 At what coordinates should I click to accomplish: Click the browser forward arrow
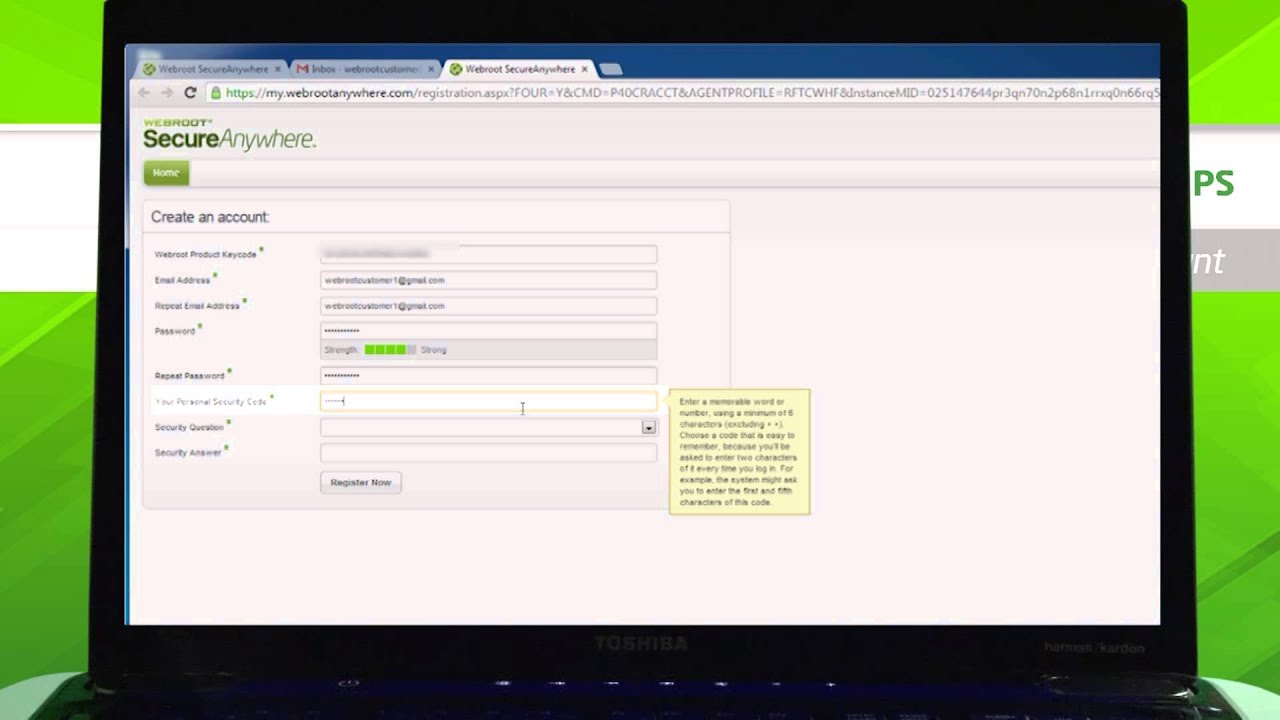[166, 93]
